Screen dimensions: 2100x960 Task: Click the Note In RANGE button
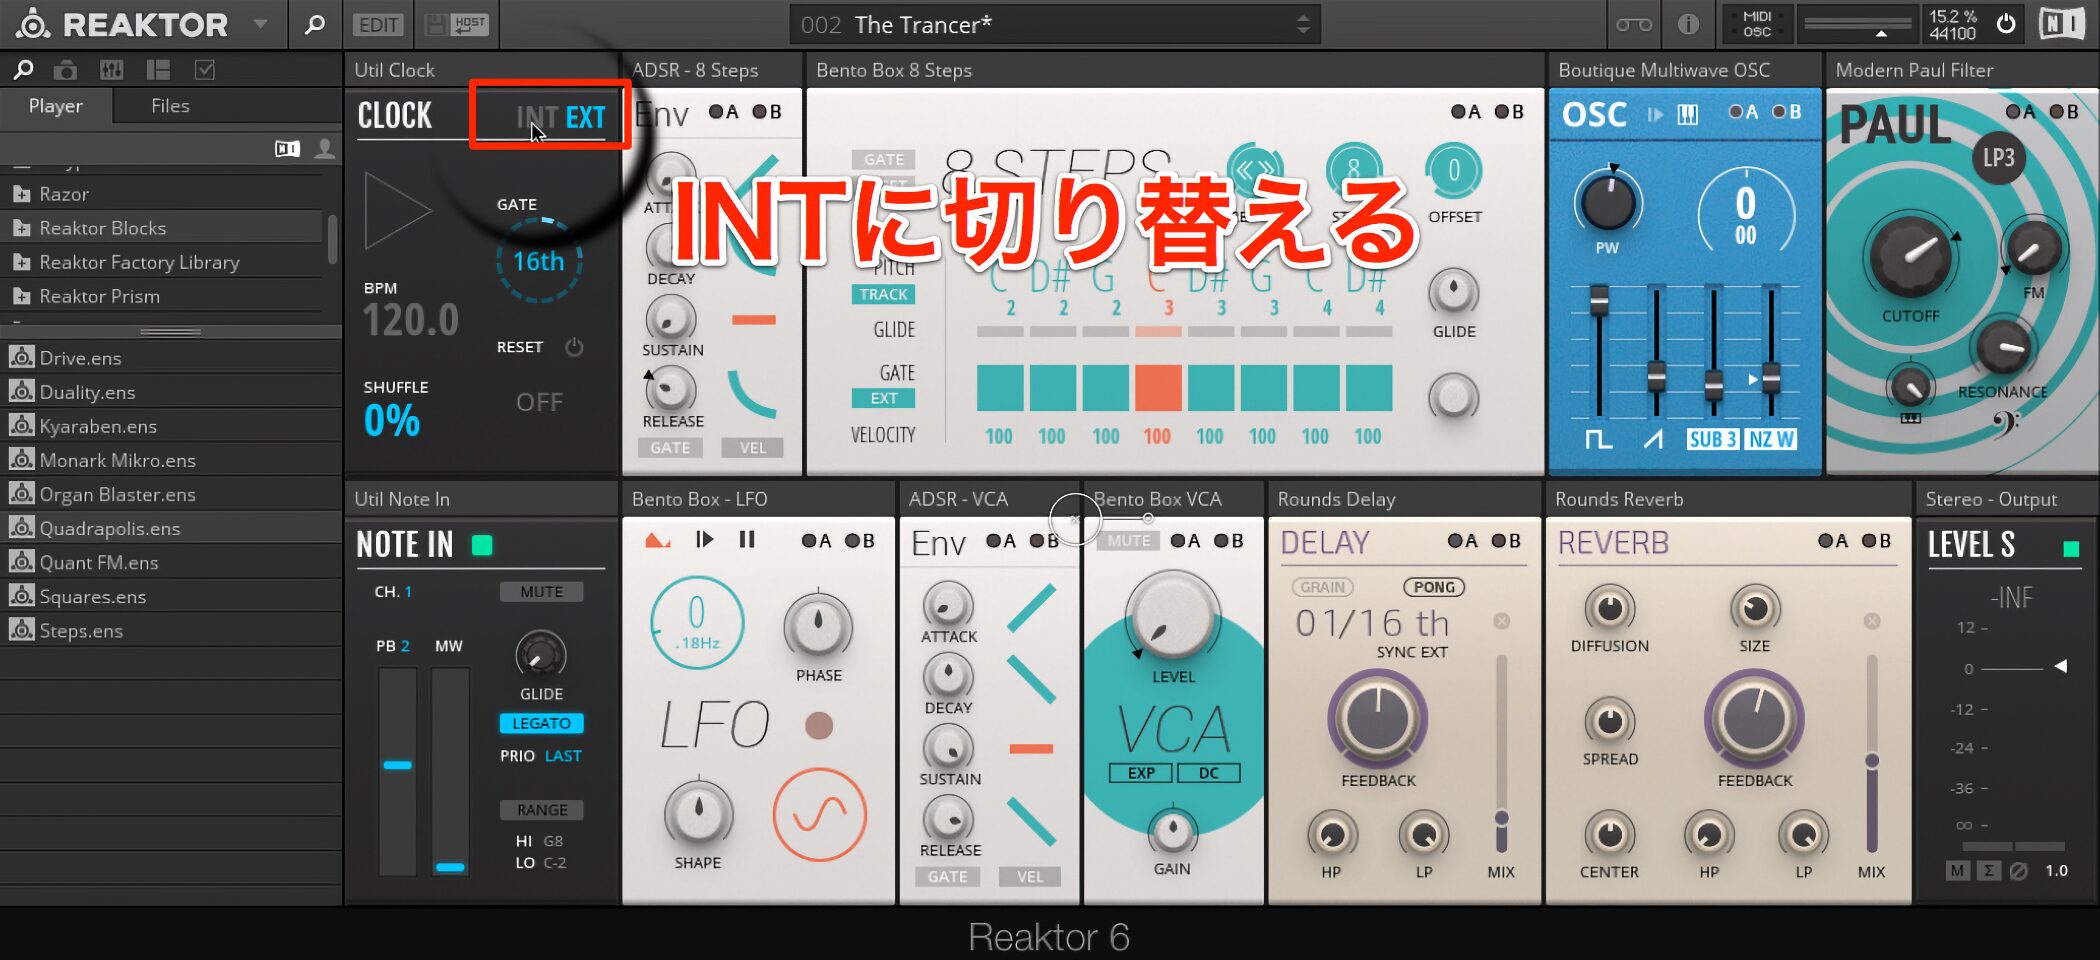point(541,810)
